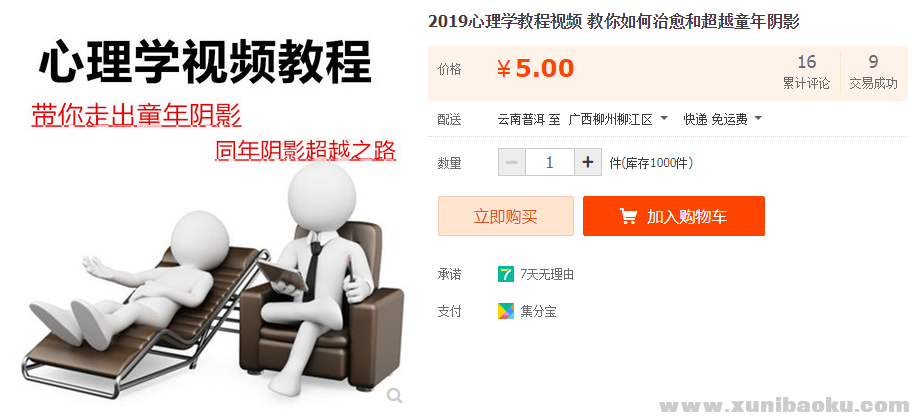Open the 广西柳州柳江区 destination dropdown
912x418 pixels.
618,120
